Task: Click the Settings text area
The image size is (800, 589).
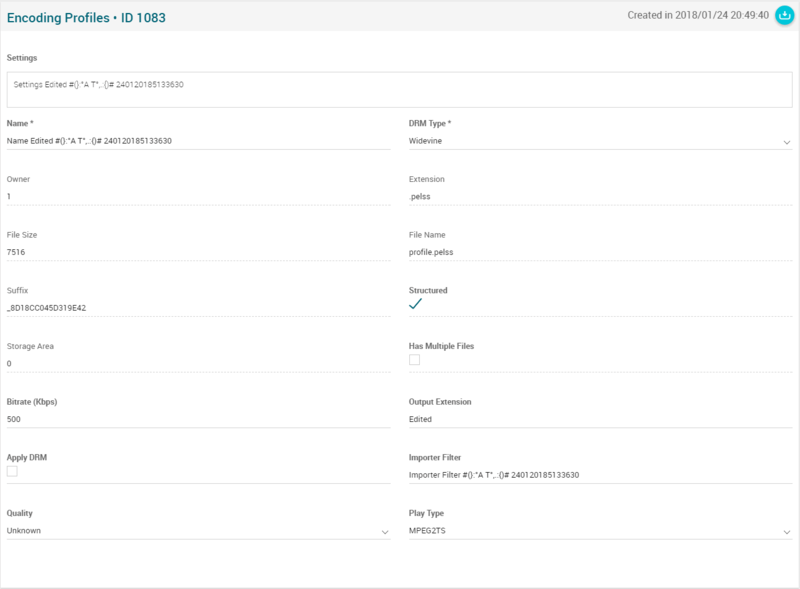Action: point(399,89)
